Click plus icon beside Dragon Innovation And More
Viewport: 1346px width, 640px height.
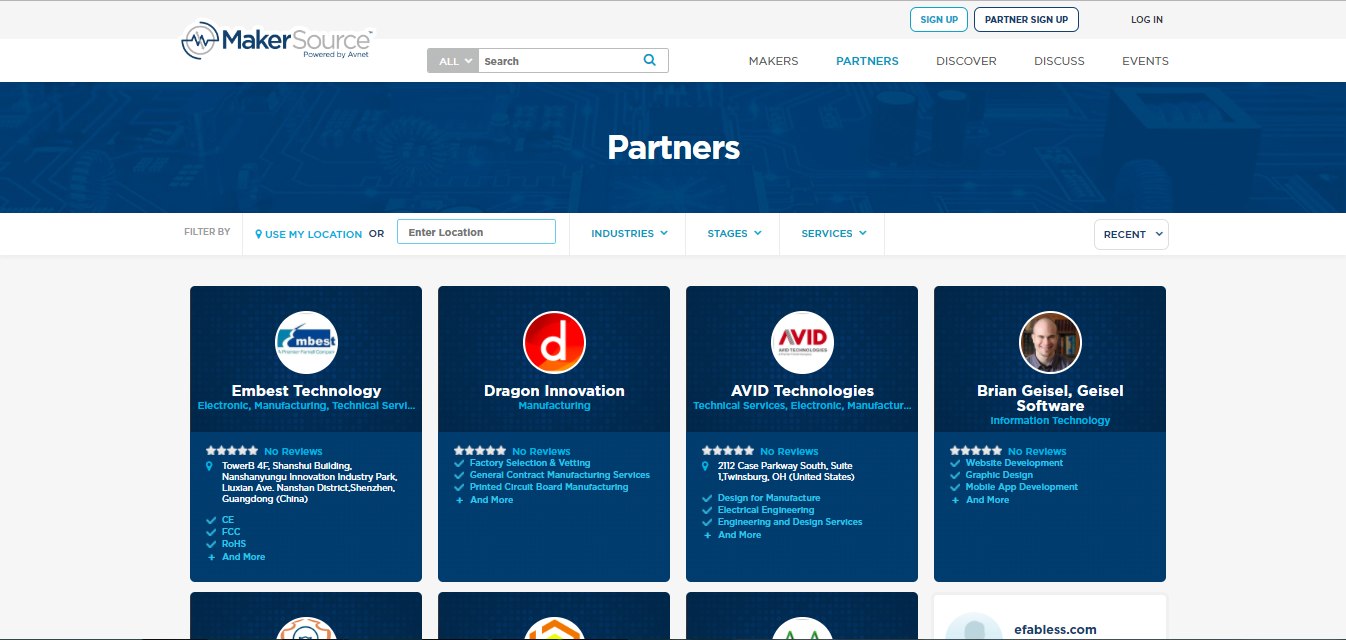pyautogui.click(x=459, y=500)
